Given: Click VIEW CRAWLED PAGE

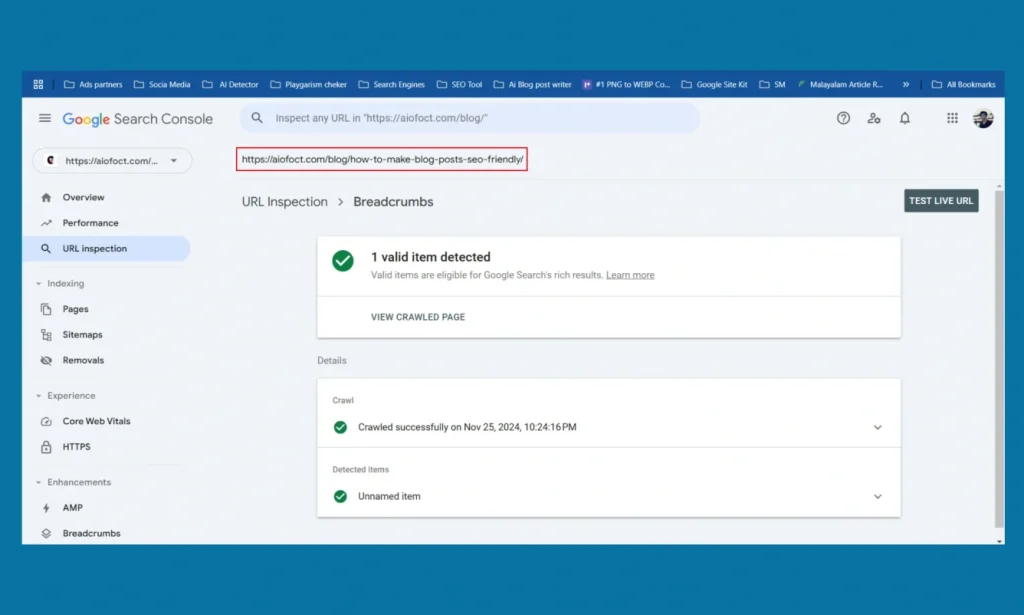Looking at the screenshot, I should [x=418, y=317].
